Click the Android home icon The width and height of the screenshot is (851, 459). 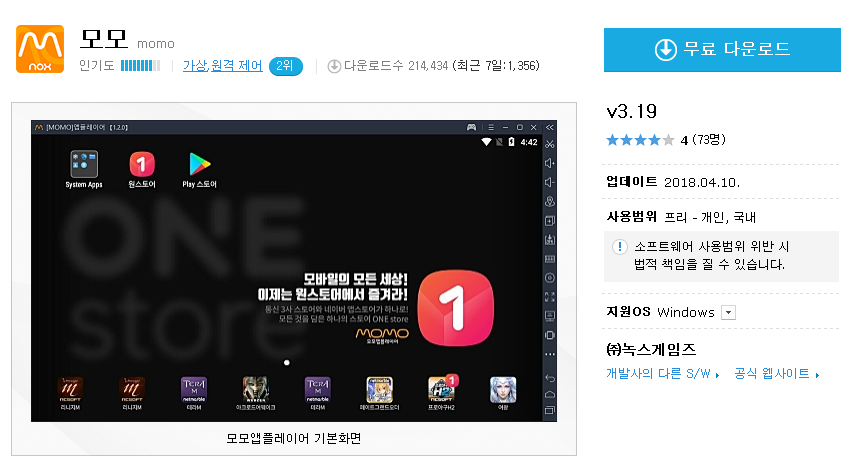pos(550,394)
